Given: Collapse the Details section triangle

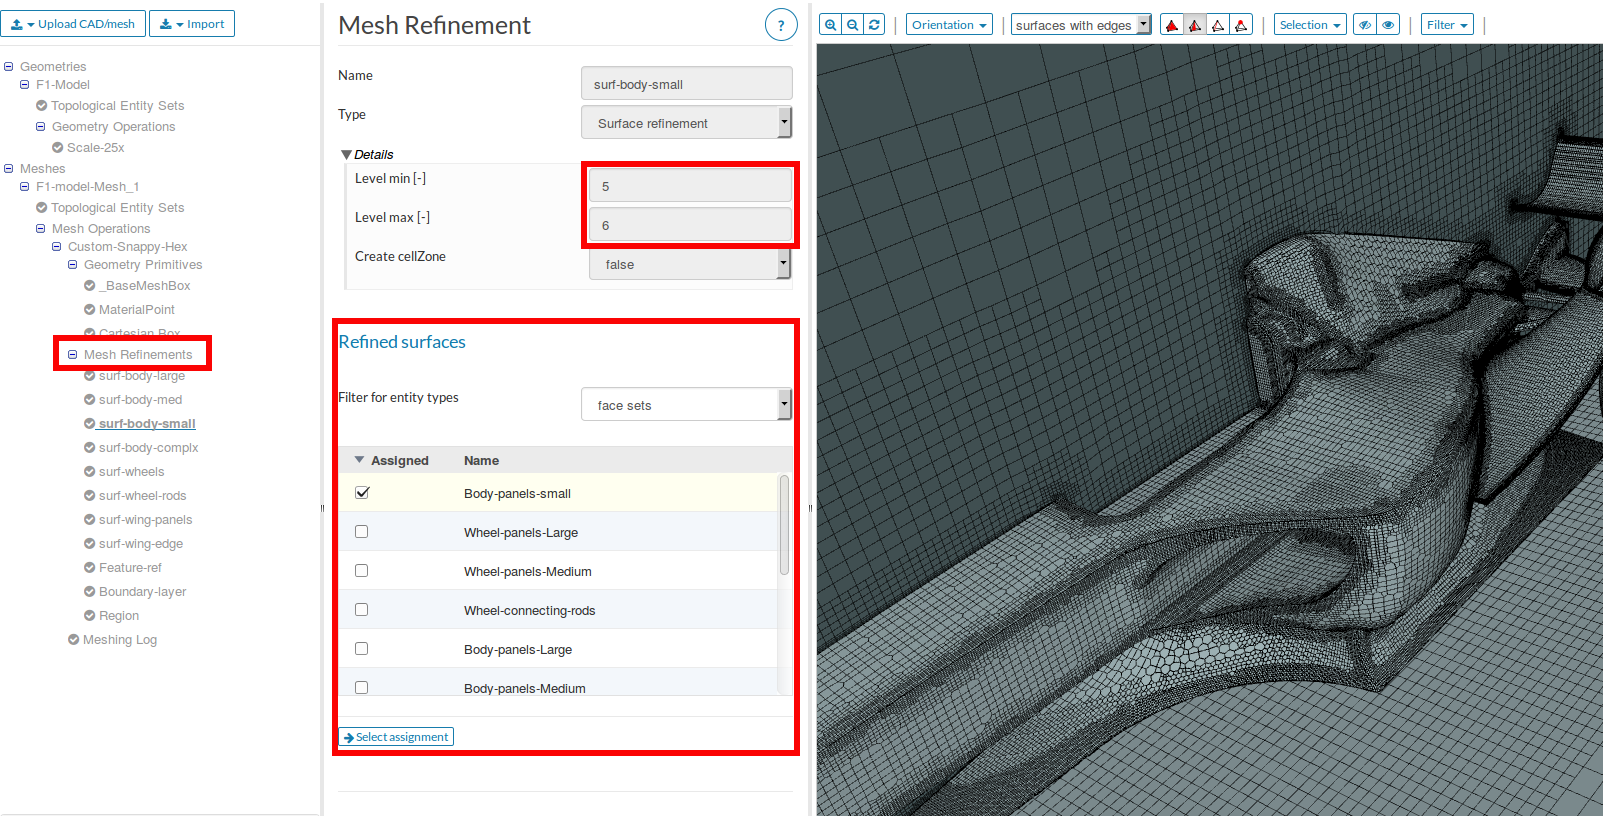Looking at the screenshot, I should pos(346,155).
